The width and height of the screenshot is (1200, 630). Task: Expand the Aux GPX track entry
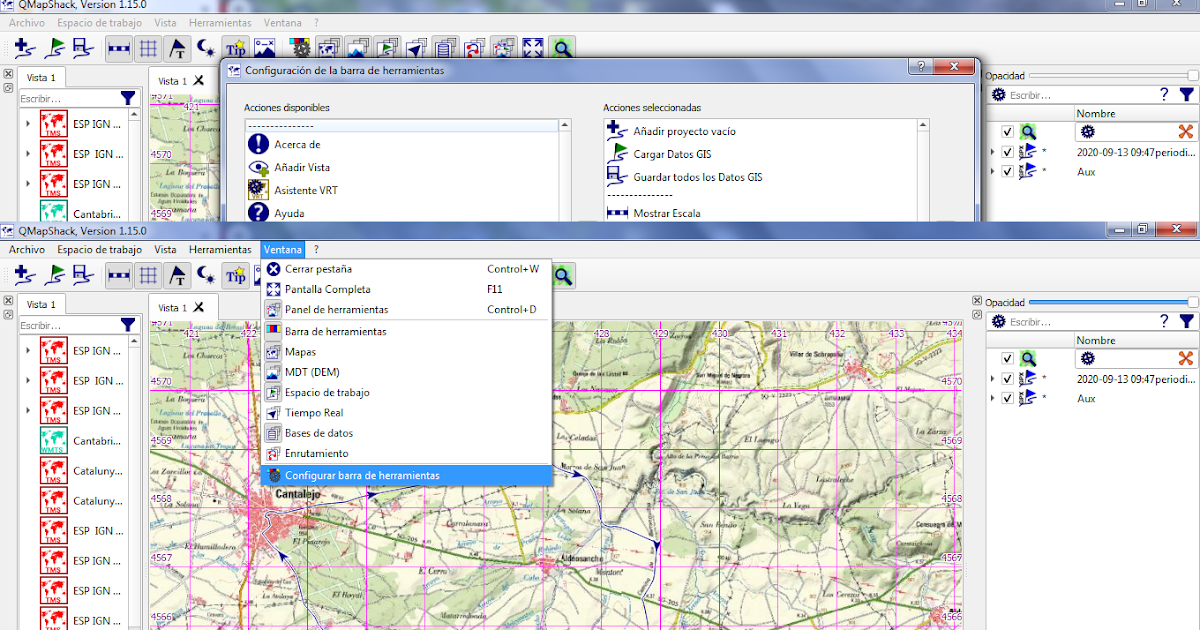[x=993, y=398]
